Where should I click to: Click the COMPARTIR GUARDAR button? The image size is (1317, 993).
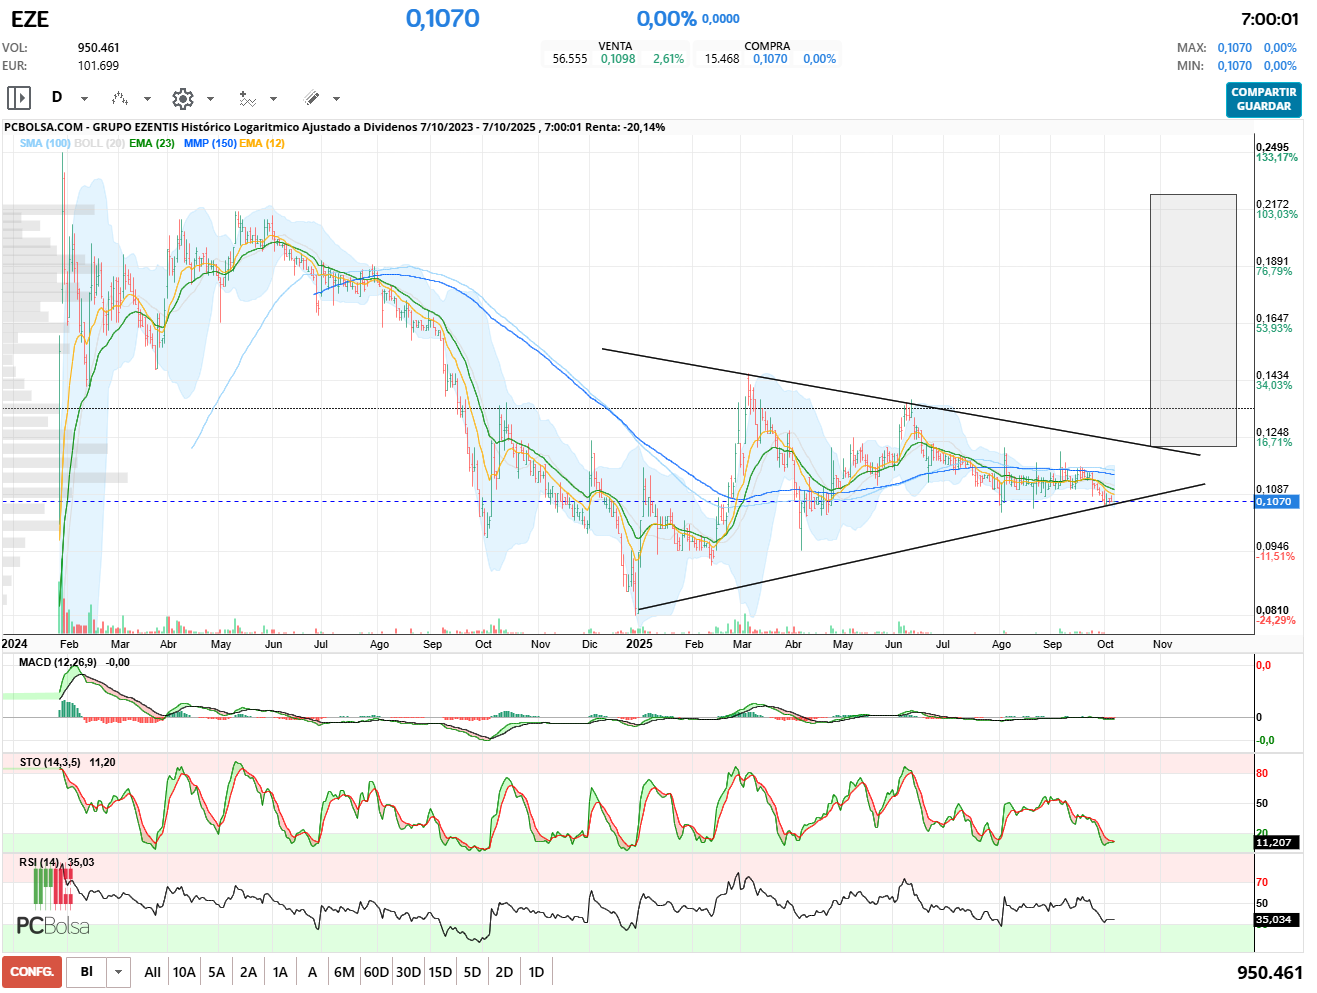(x=1263, y=99)
